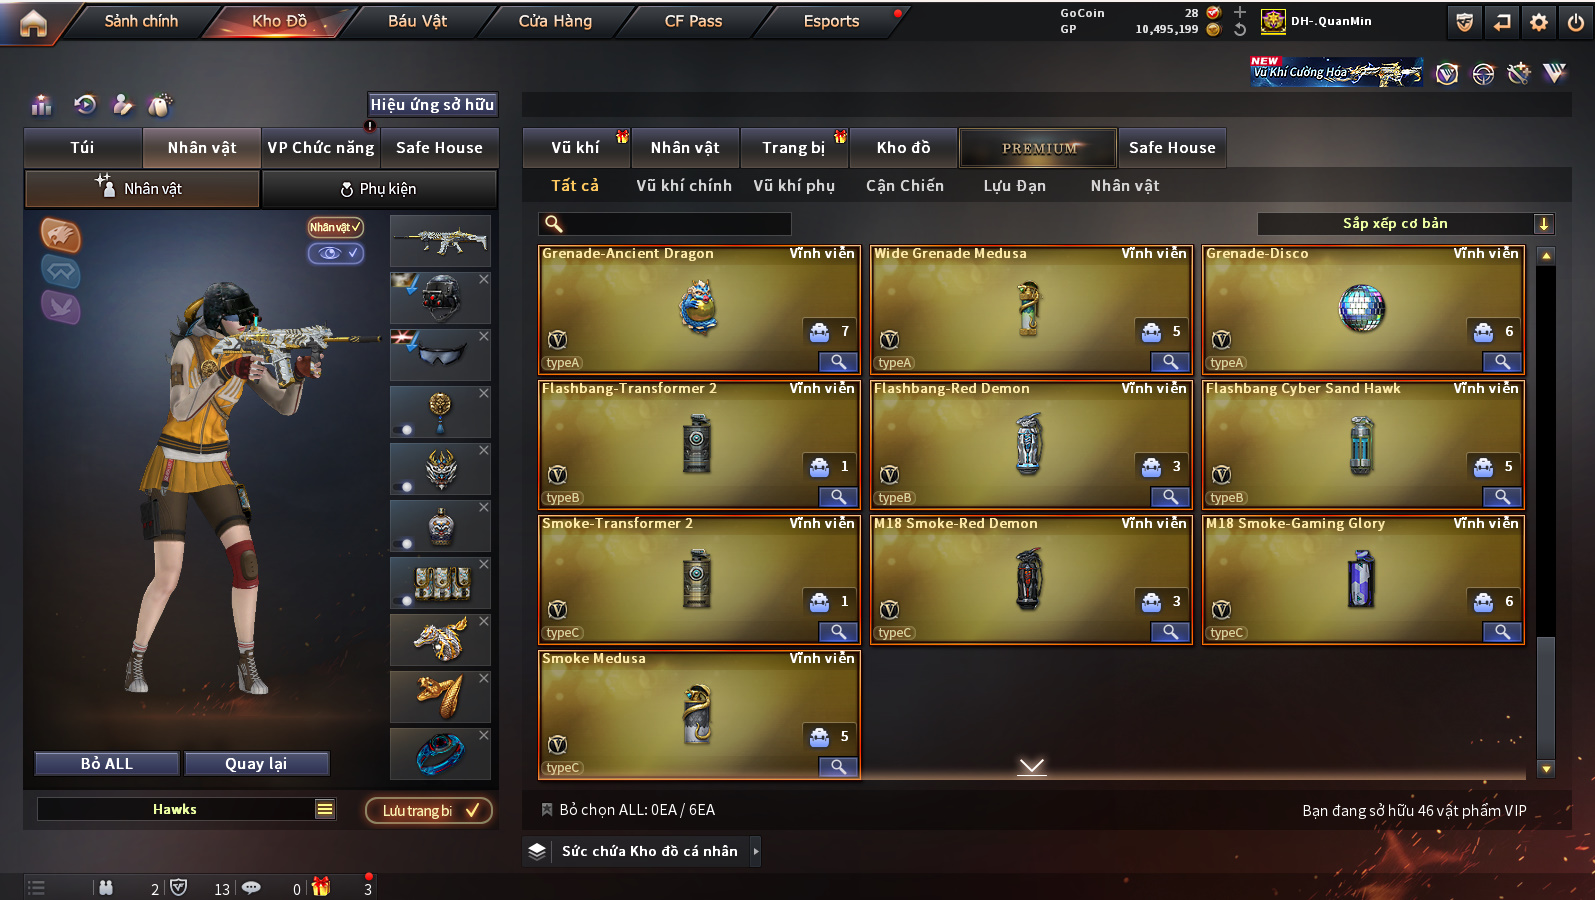Toggle the Nhân vật checkbox above character
The width and height of the screenshot is (1595, 900).
335,227
